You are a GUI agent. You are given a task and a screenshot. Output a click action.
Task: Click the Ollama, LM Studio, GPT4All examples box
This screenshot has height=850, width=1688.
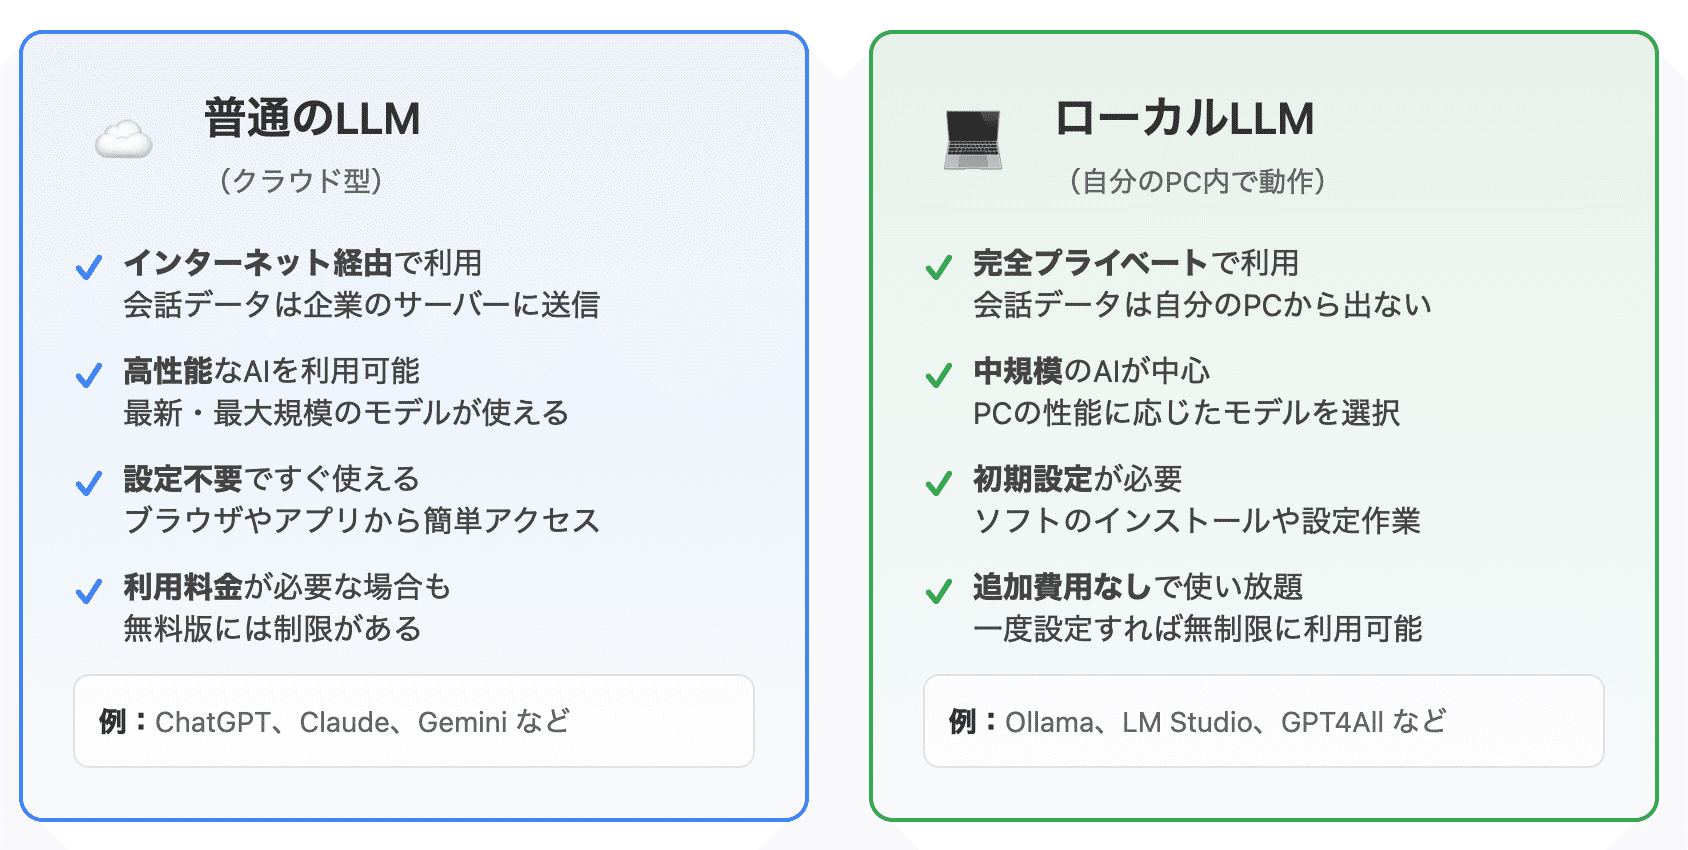[1263, 721]
